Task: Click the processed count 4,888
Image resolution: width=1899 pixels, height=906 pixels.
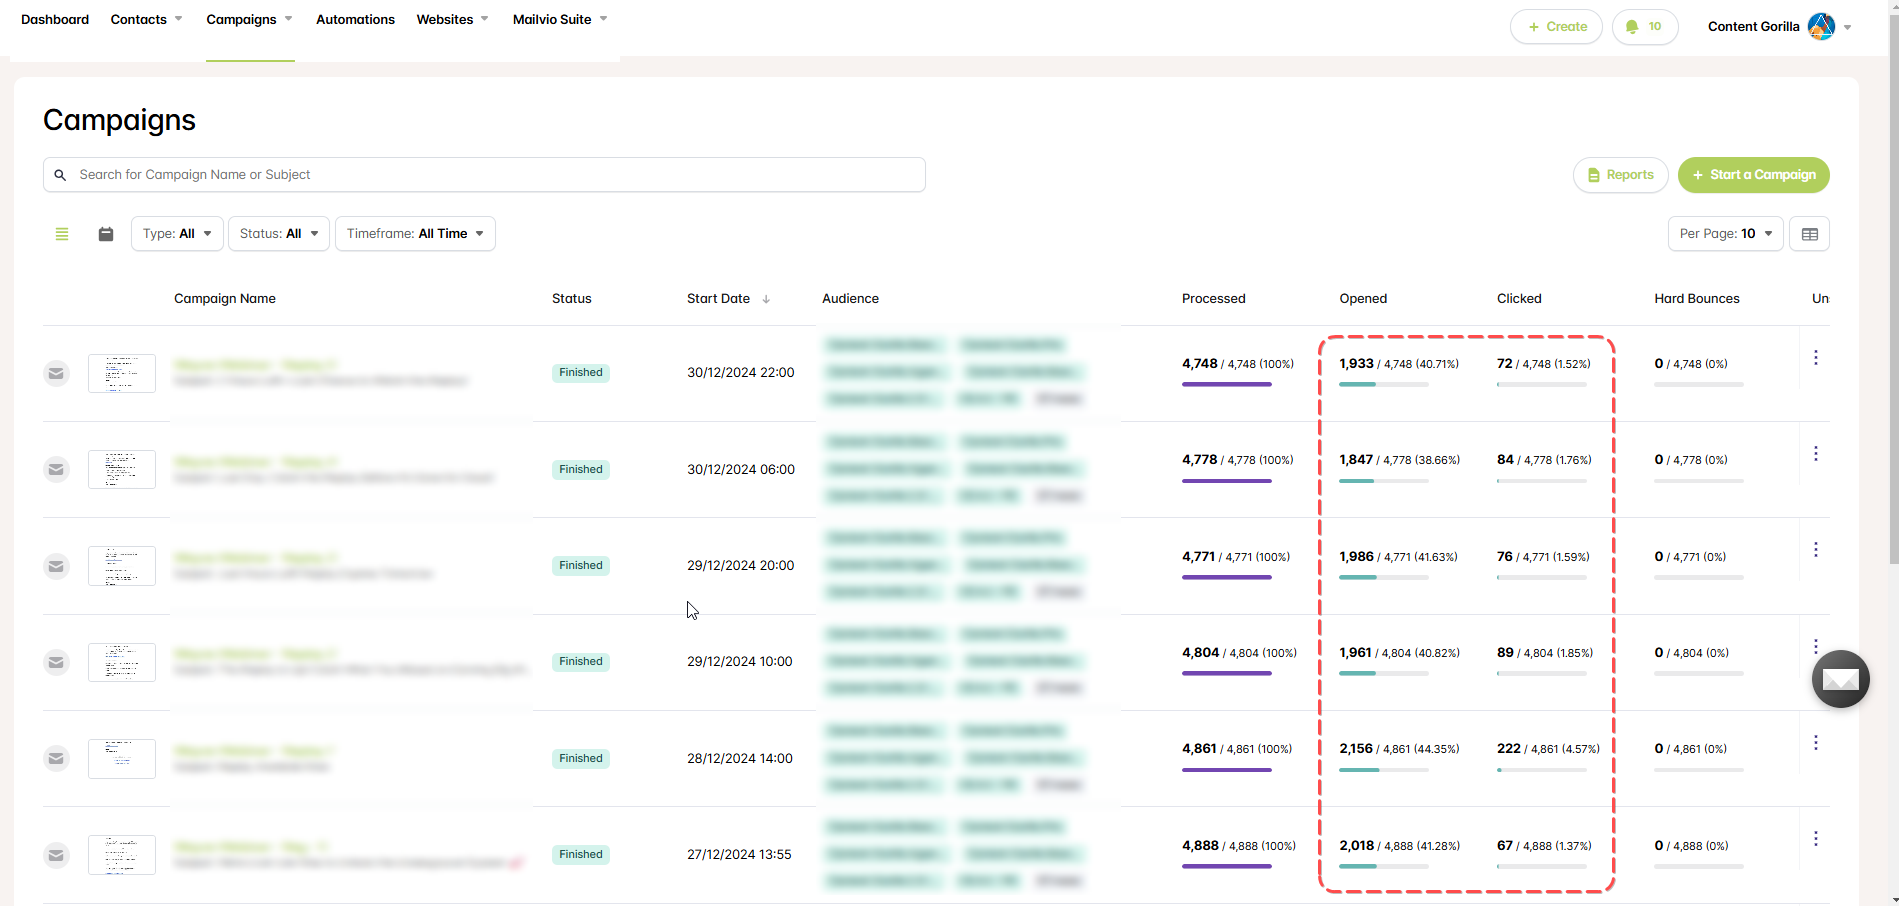Action: (x=1200, y=846)
